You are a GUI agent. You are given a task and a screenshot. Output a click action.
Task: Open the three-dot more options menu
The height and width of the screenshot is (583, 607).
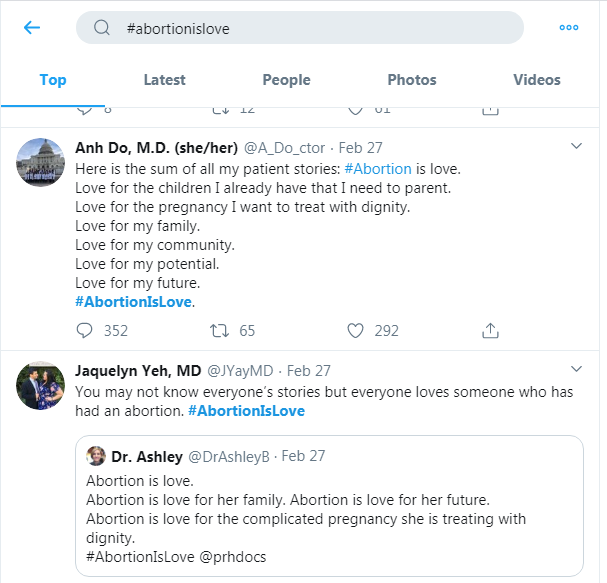tap(569, 28)
